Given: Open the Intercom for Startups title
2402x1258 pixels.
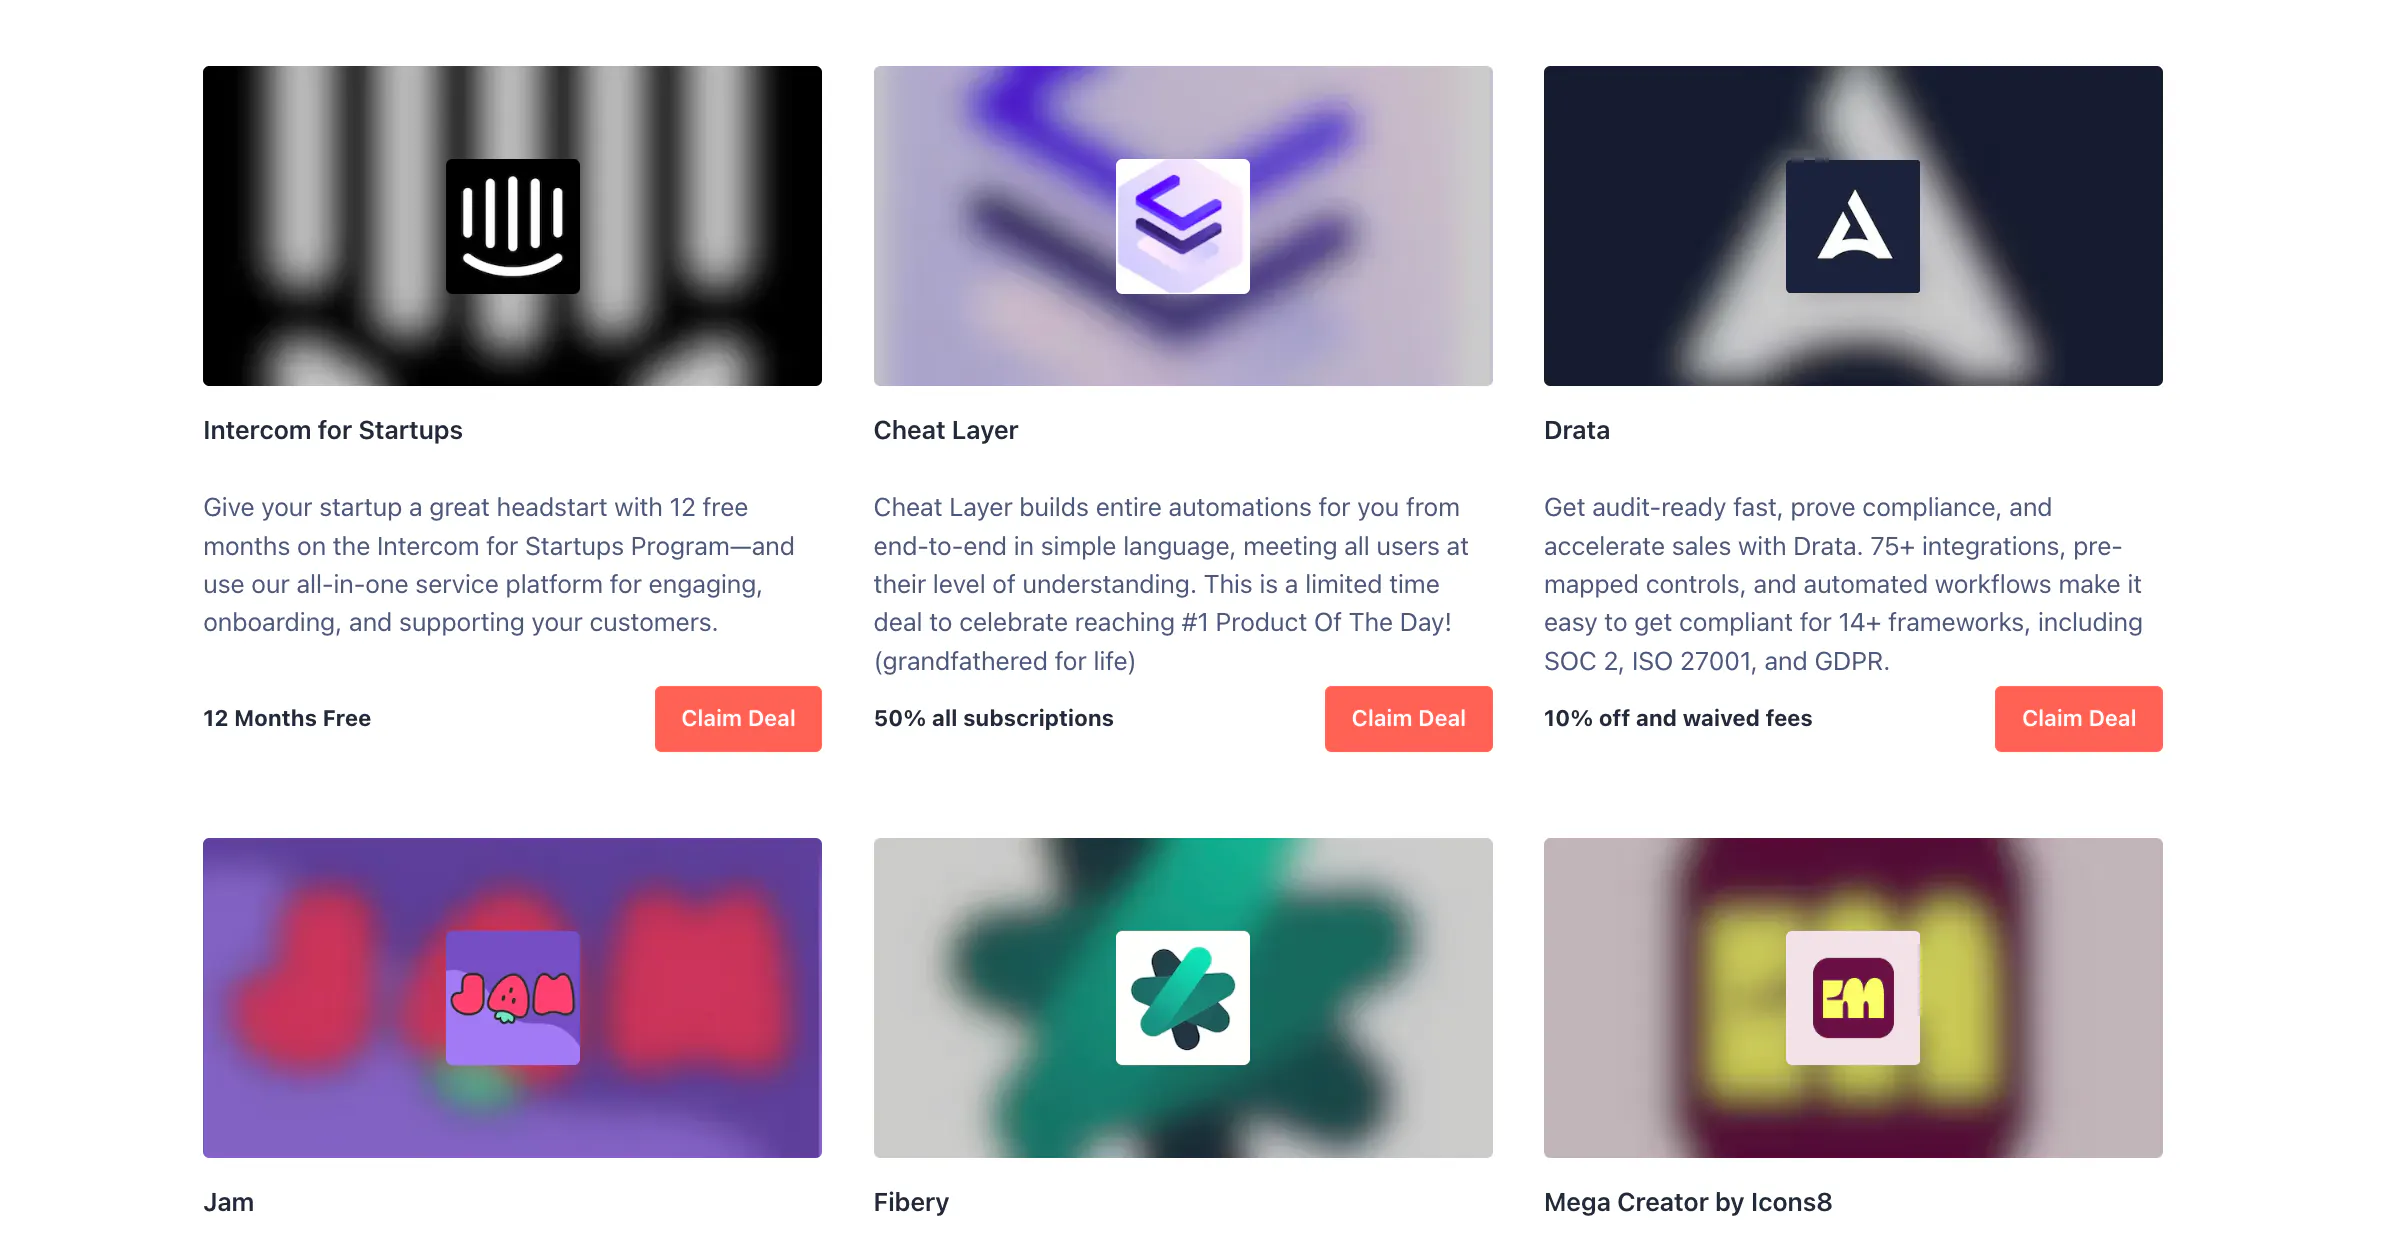Looking at the screenshot, I should (x=333, y=430).
